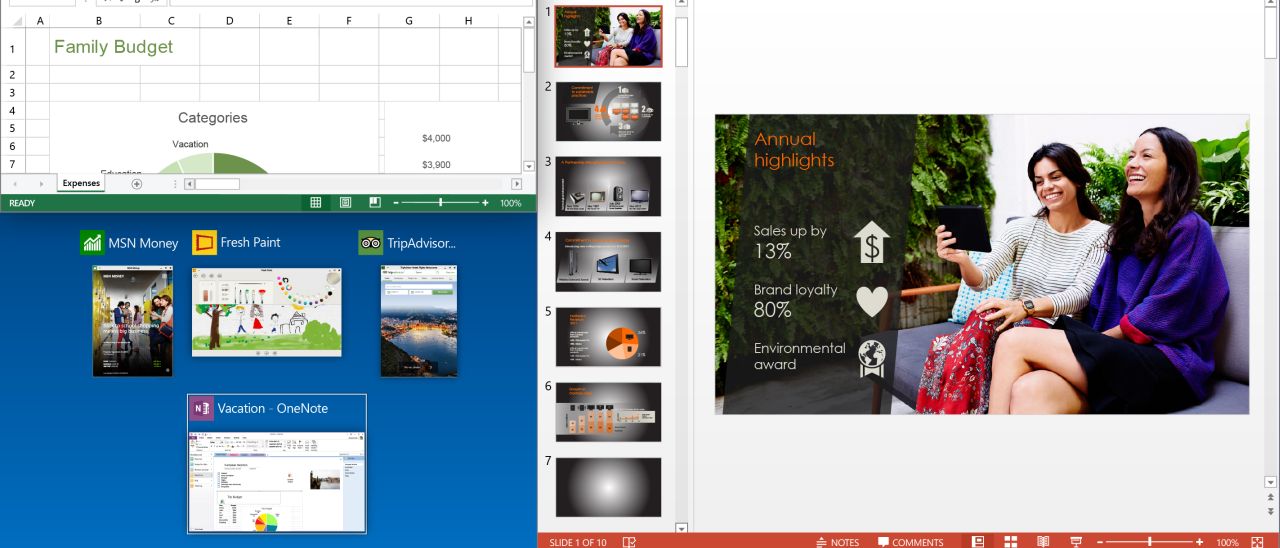Adjust the PowerPoint zoom slider handle
1280x548 pixels.
point(1150,542)
